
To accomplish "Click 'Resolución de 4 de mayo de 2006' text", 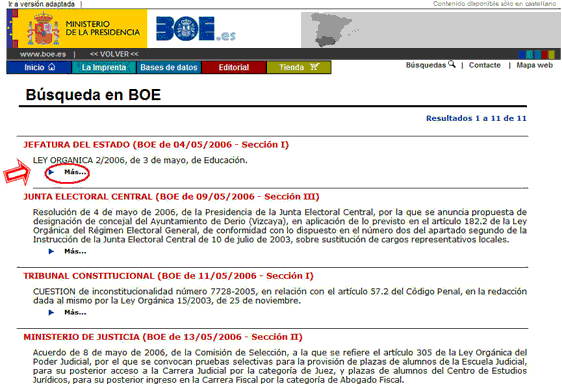I will [103, 212].
